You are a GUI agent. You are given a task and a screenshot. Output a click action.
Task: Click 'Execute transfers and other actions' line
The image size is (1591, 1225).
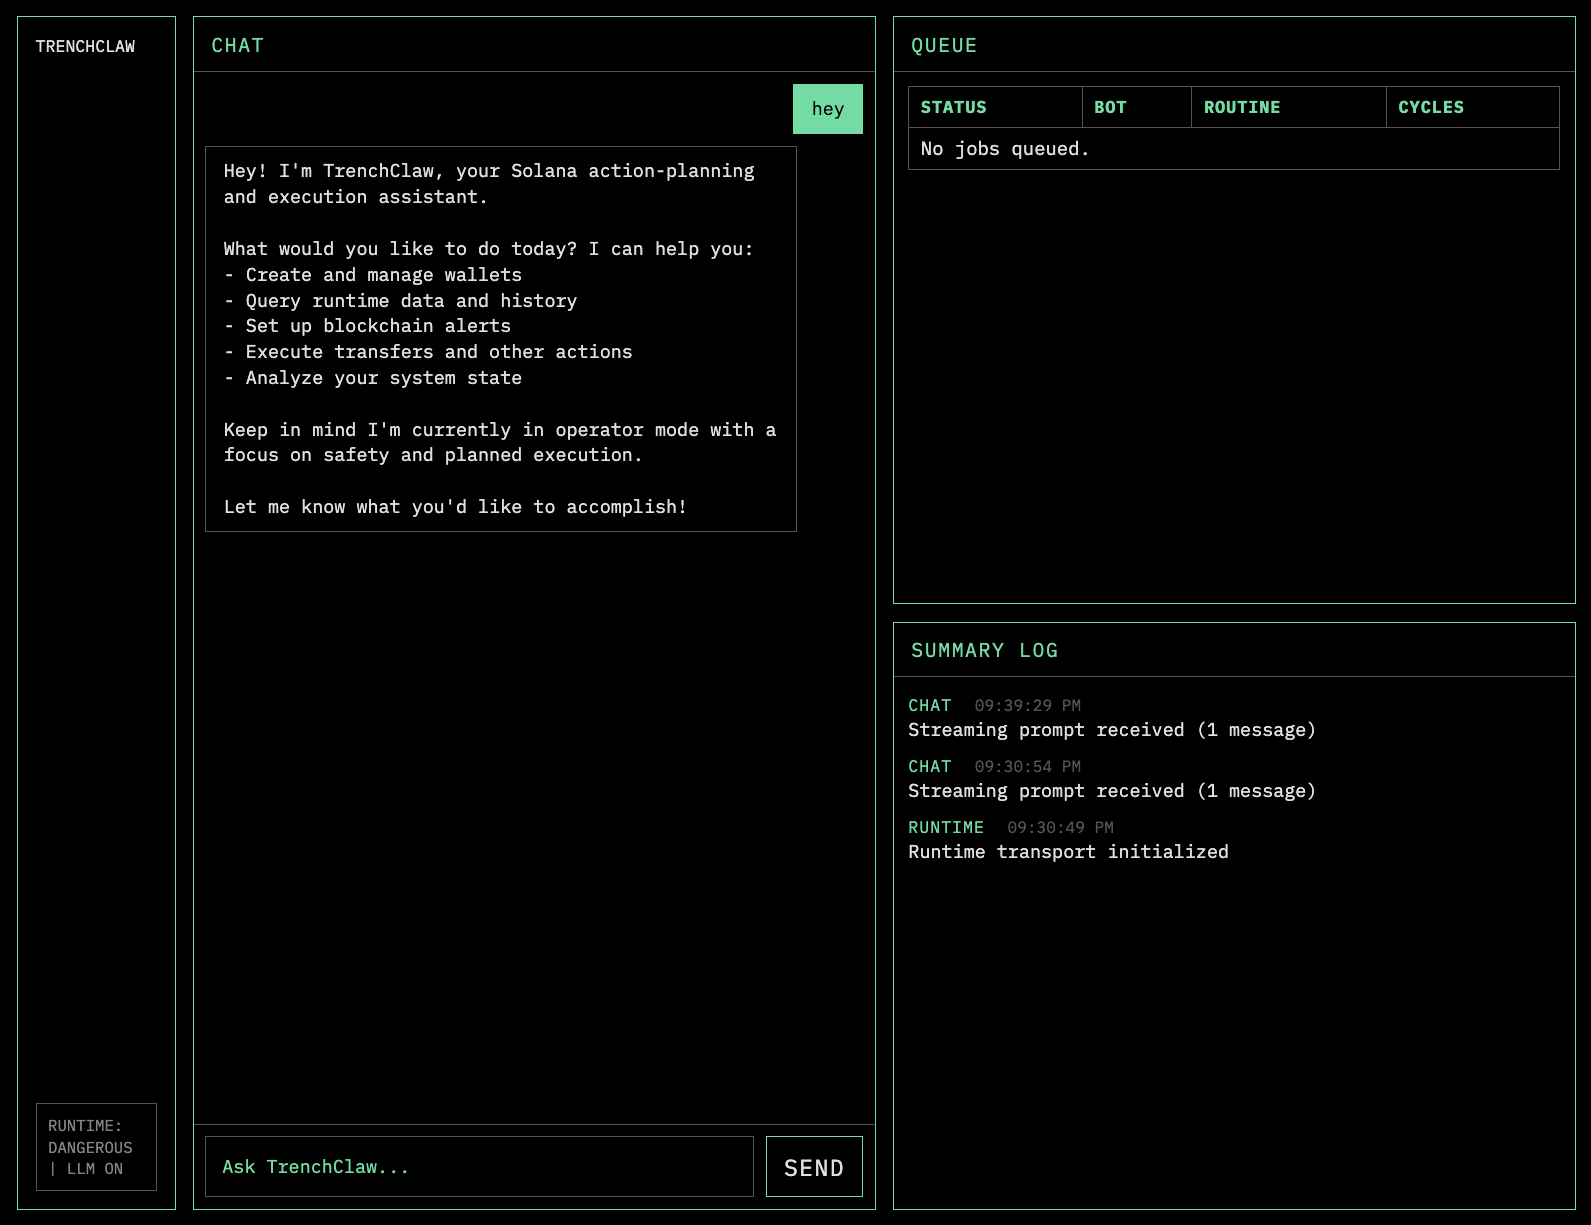click(428, 352)
